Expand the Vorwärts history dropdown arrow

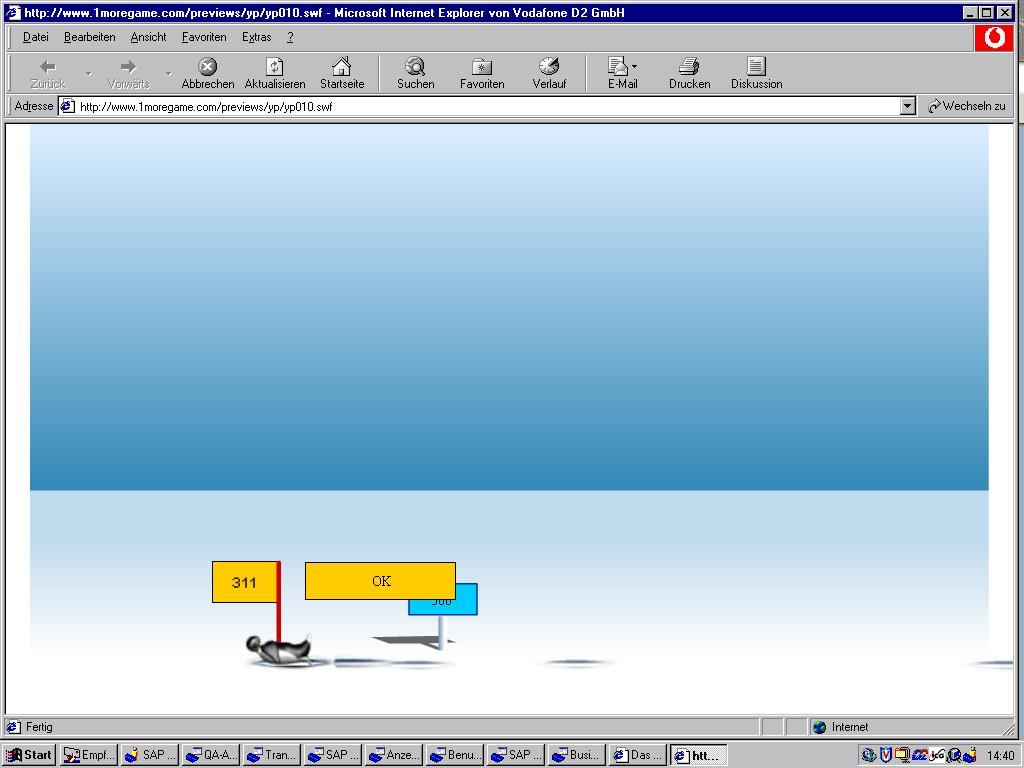pos(168,73)
